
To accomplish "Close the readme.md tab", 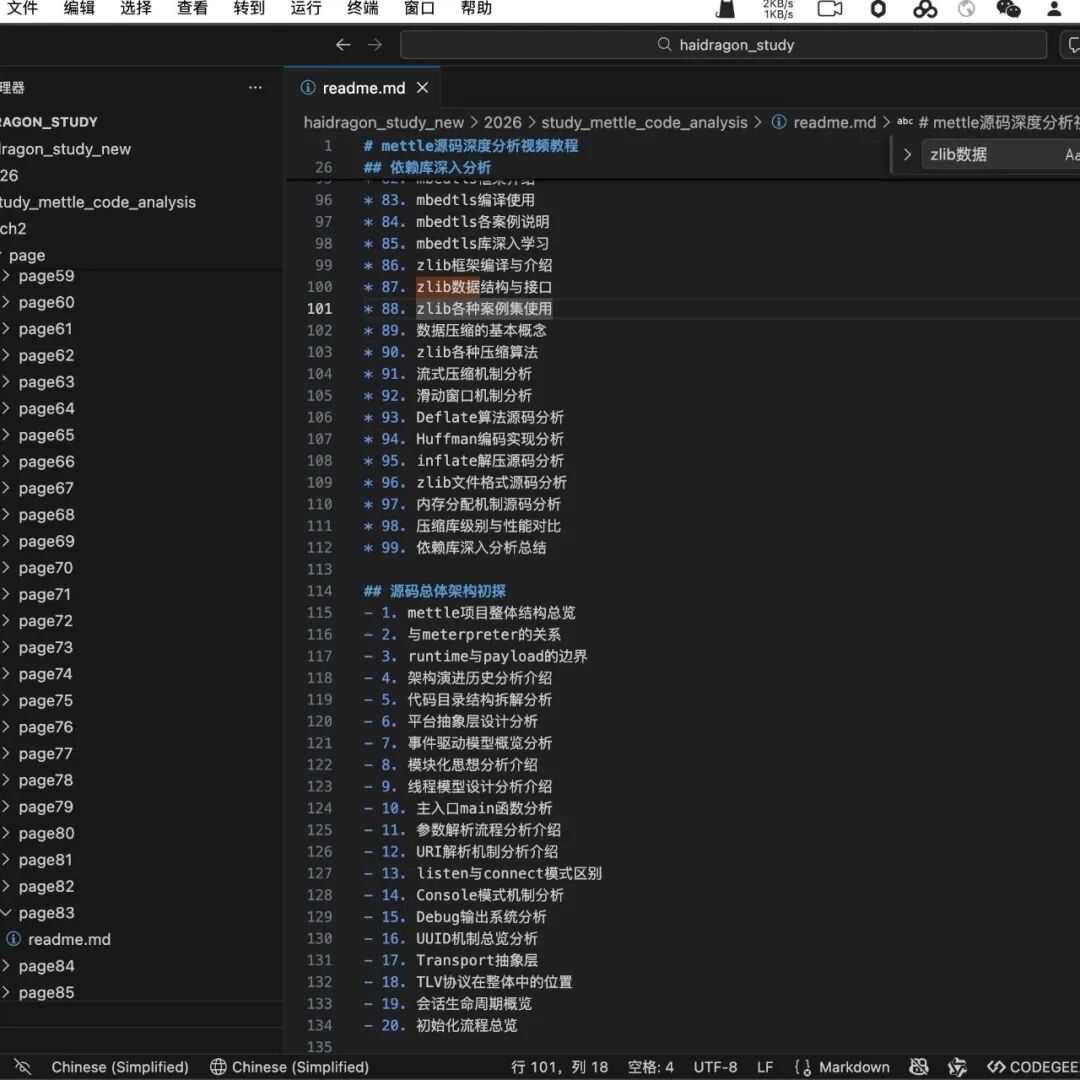I will [423, 88].
